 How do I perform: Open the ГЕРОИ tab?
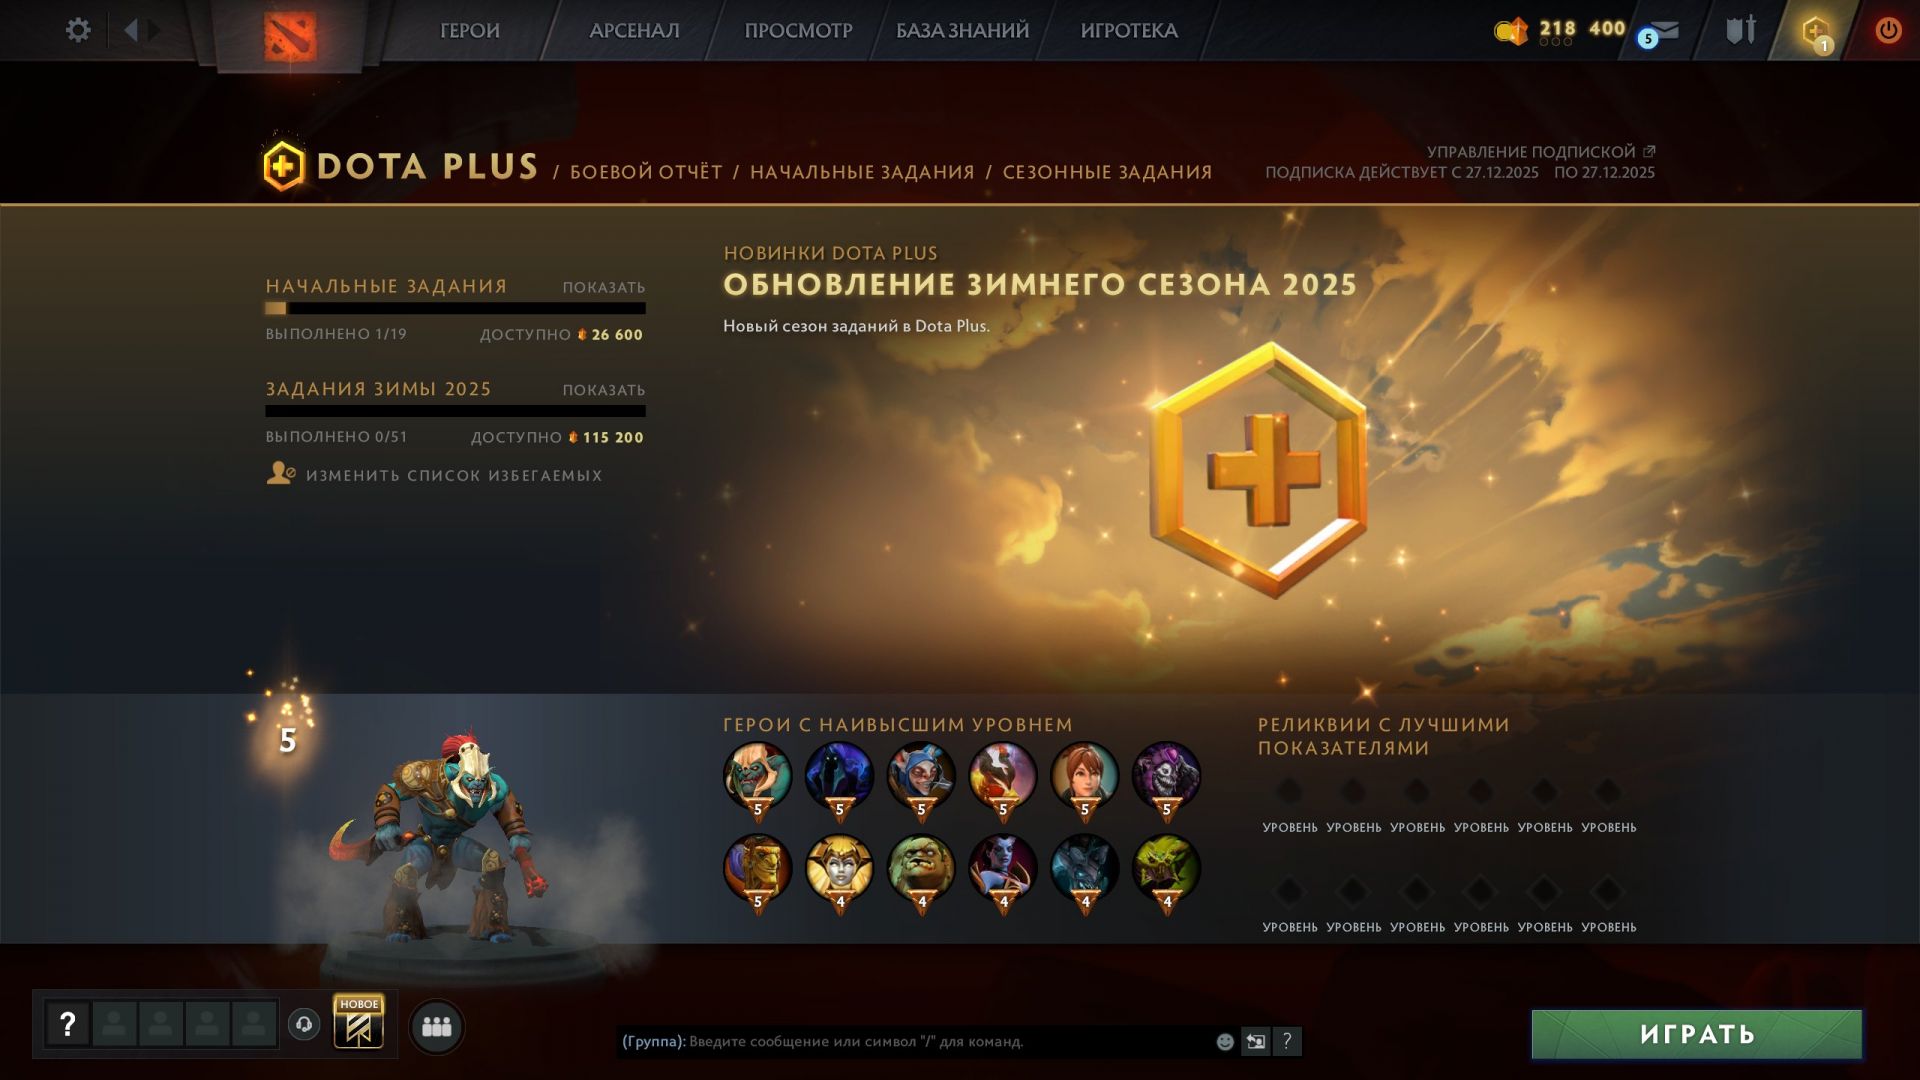[x=470, y=31]
